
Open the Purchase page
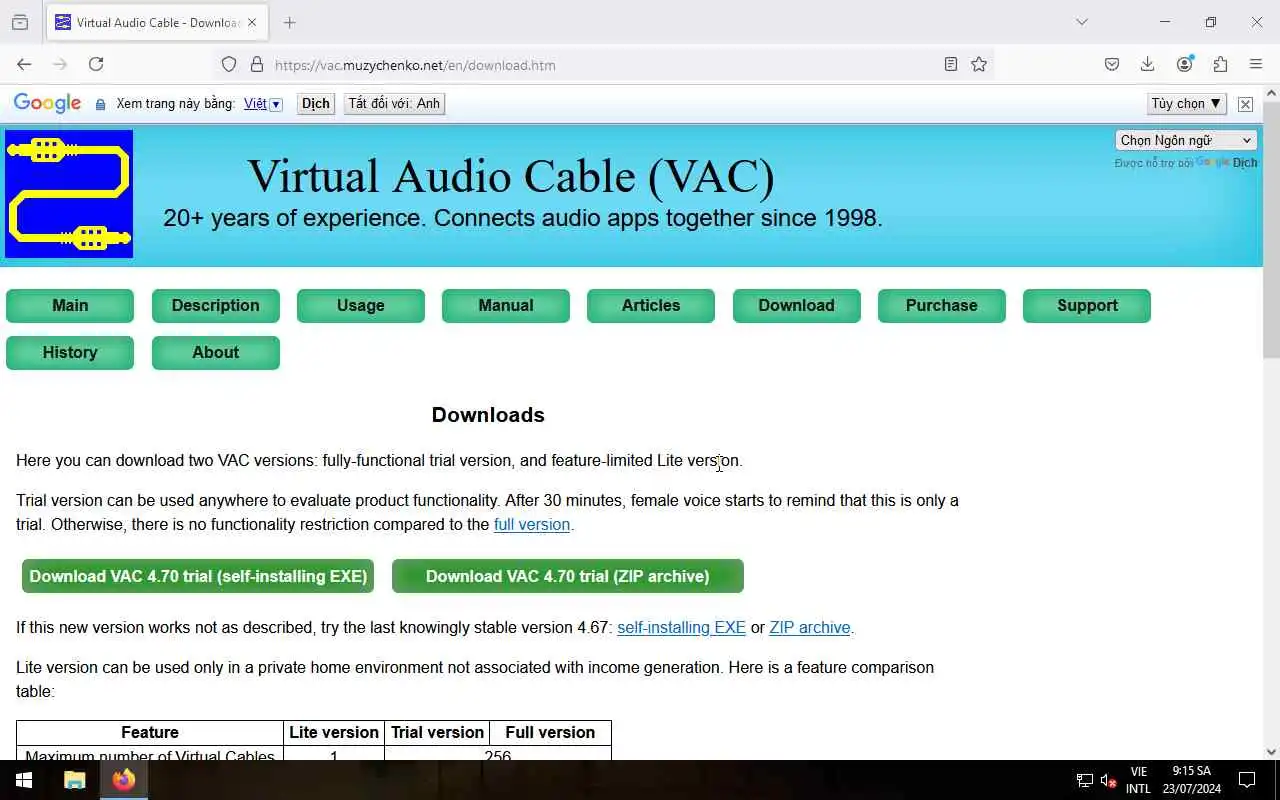tap(942, 306)
